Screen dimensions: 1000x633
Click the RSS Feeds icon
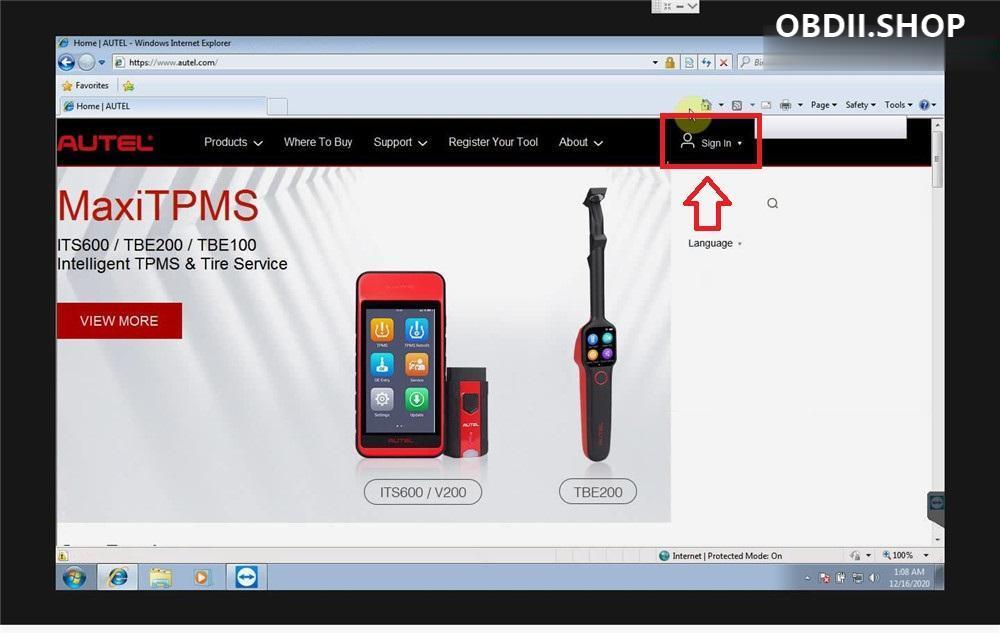[737, 105]
